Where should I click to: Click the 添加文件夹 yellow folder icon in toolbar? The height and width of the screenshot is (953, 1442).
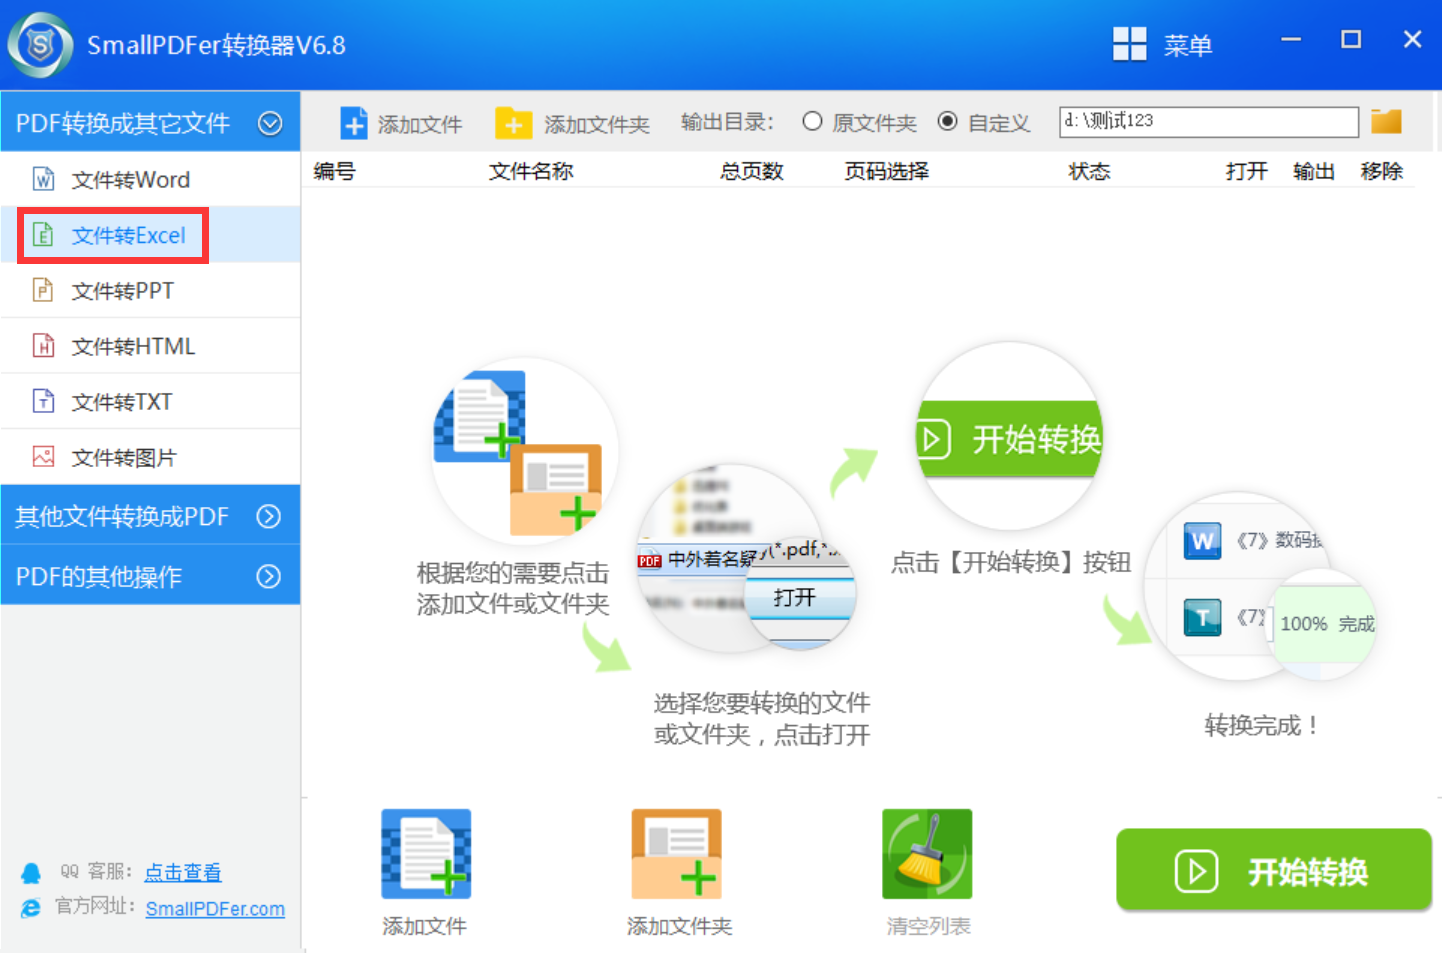pyautogui.click(x=513, y=123)
